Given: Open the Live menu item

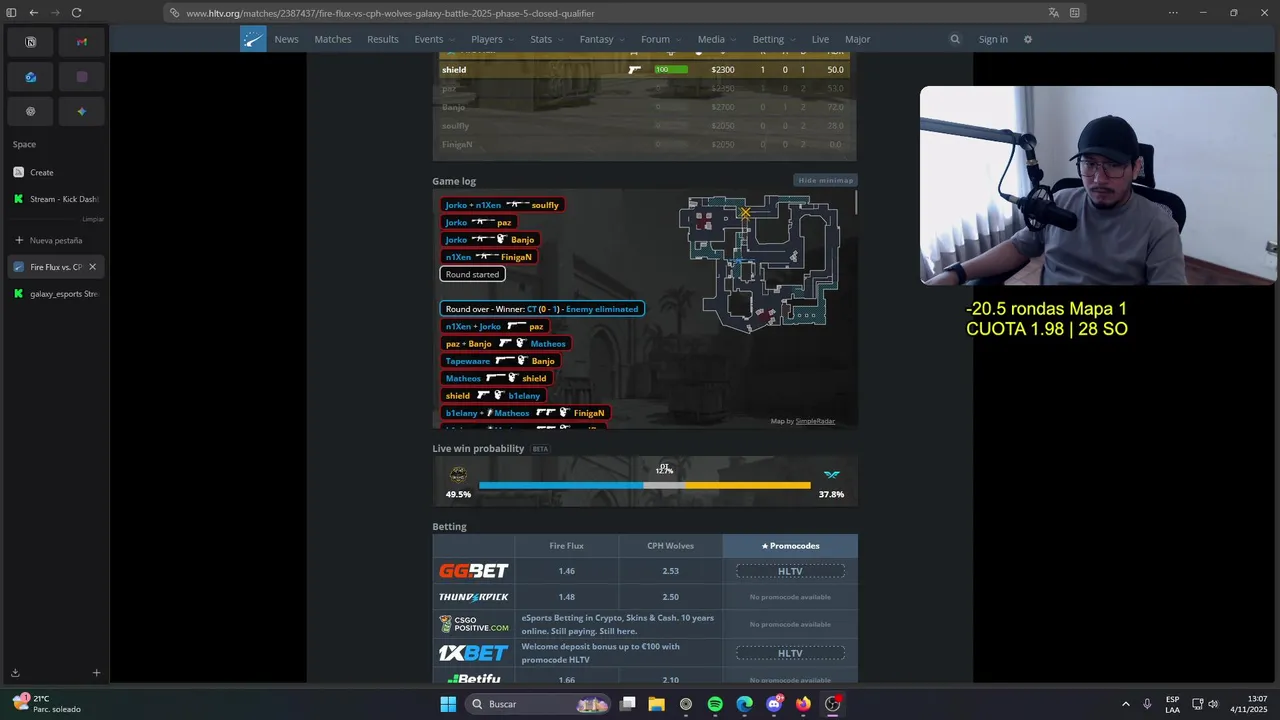Looking at the screenshot, I should (x=820, y=39).
